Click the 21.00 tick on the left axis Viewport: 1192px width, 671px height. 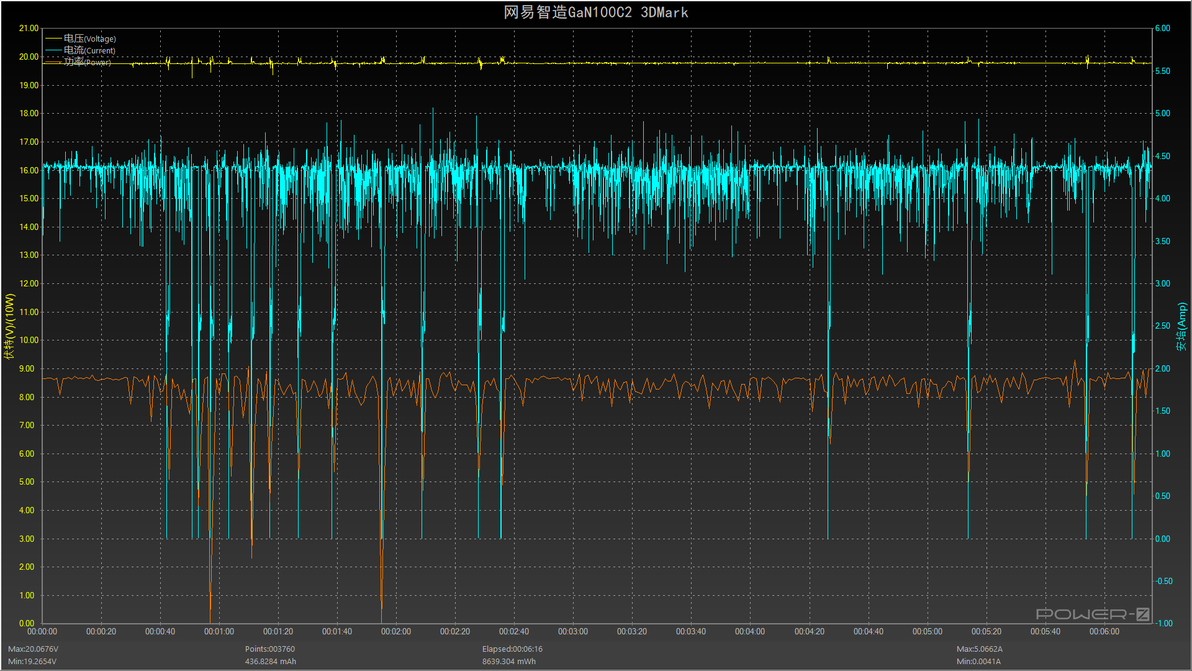click(29, 28)
